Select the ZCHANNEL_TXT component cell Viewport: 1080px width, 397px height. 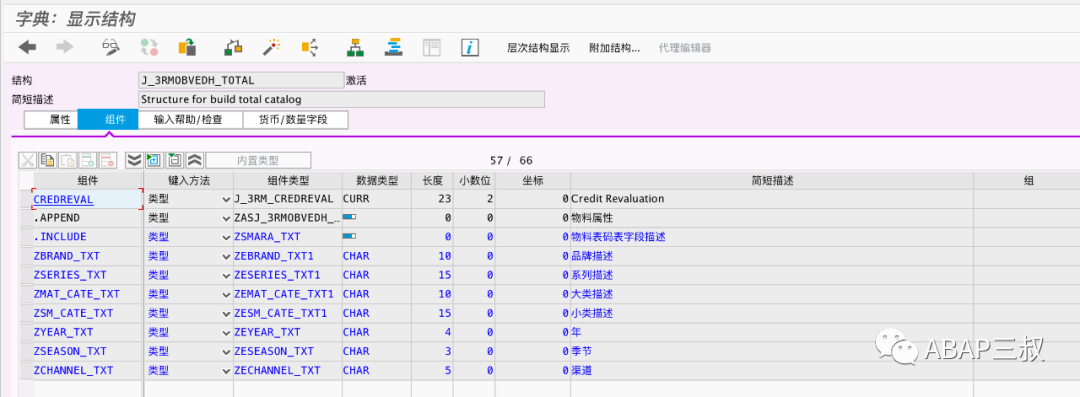pyautogui.click(x=87, y=370)
